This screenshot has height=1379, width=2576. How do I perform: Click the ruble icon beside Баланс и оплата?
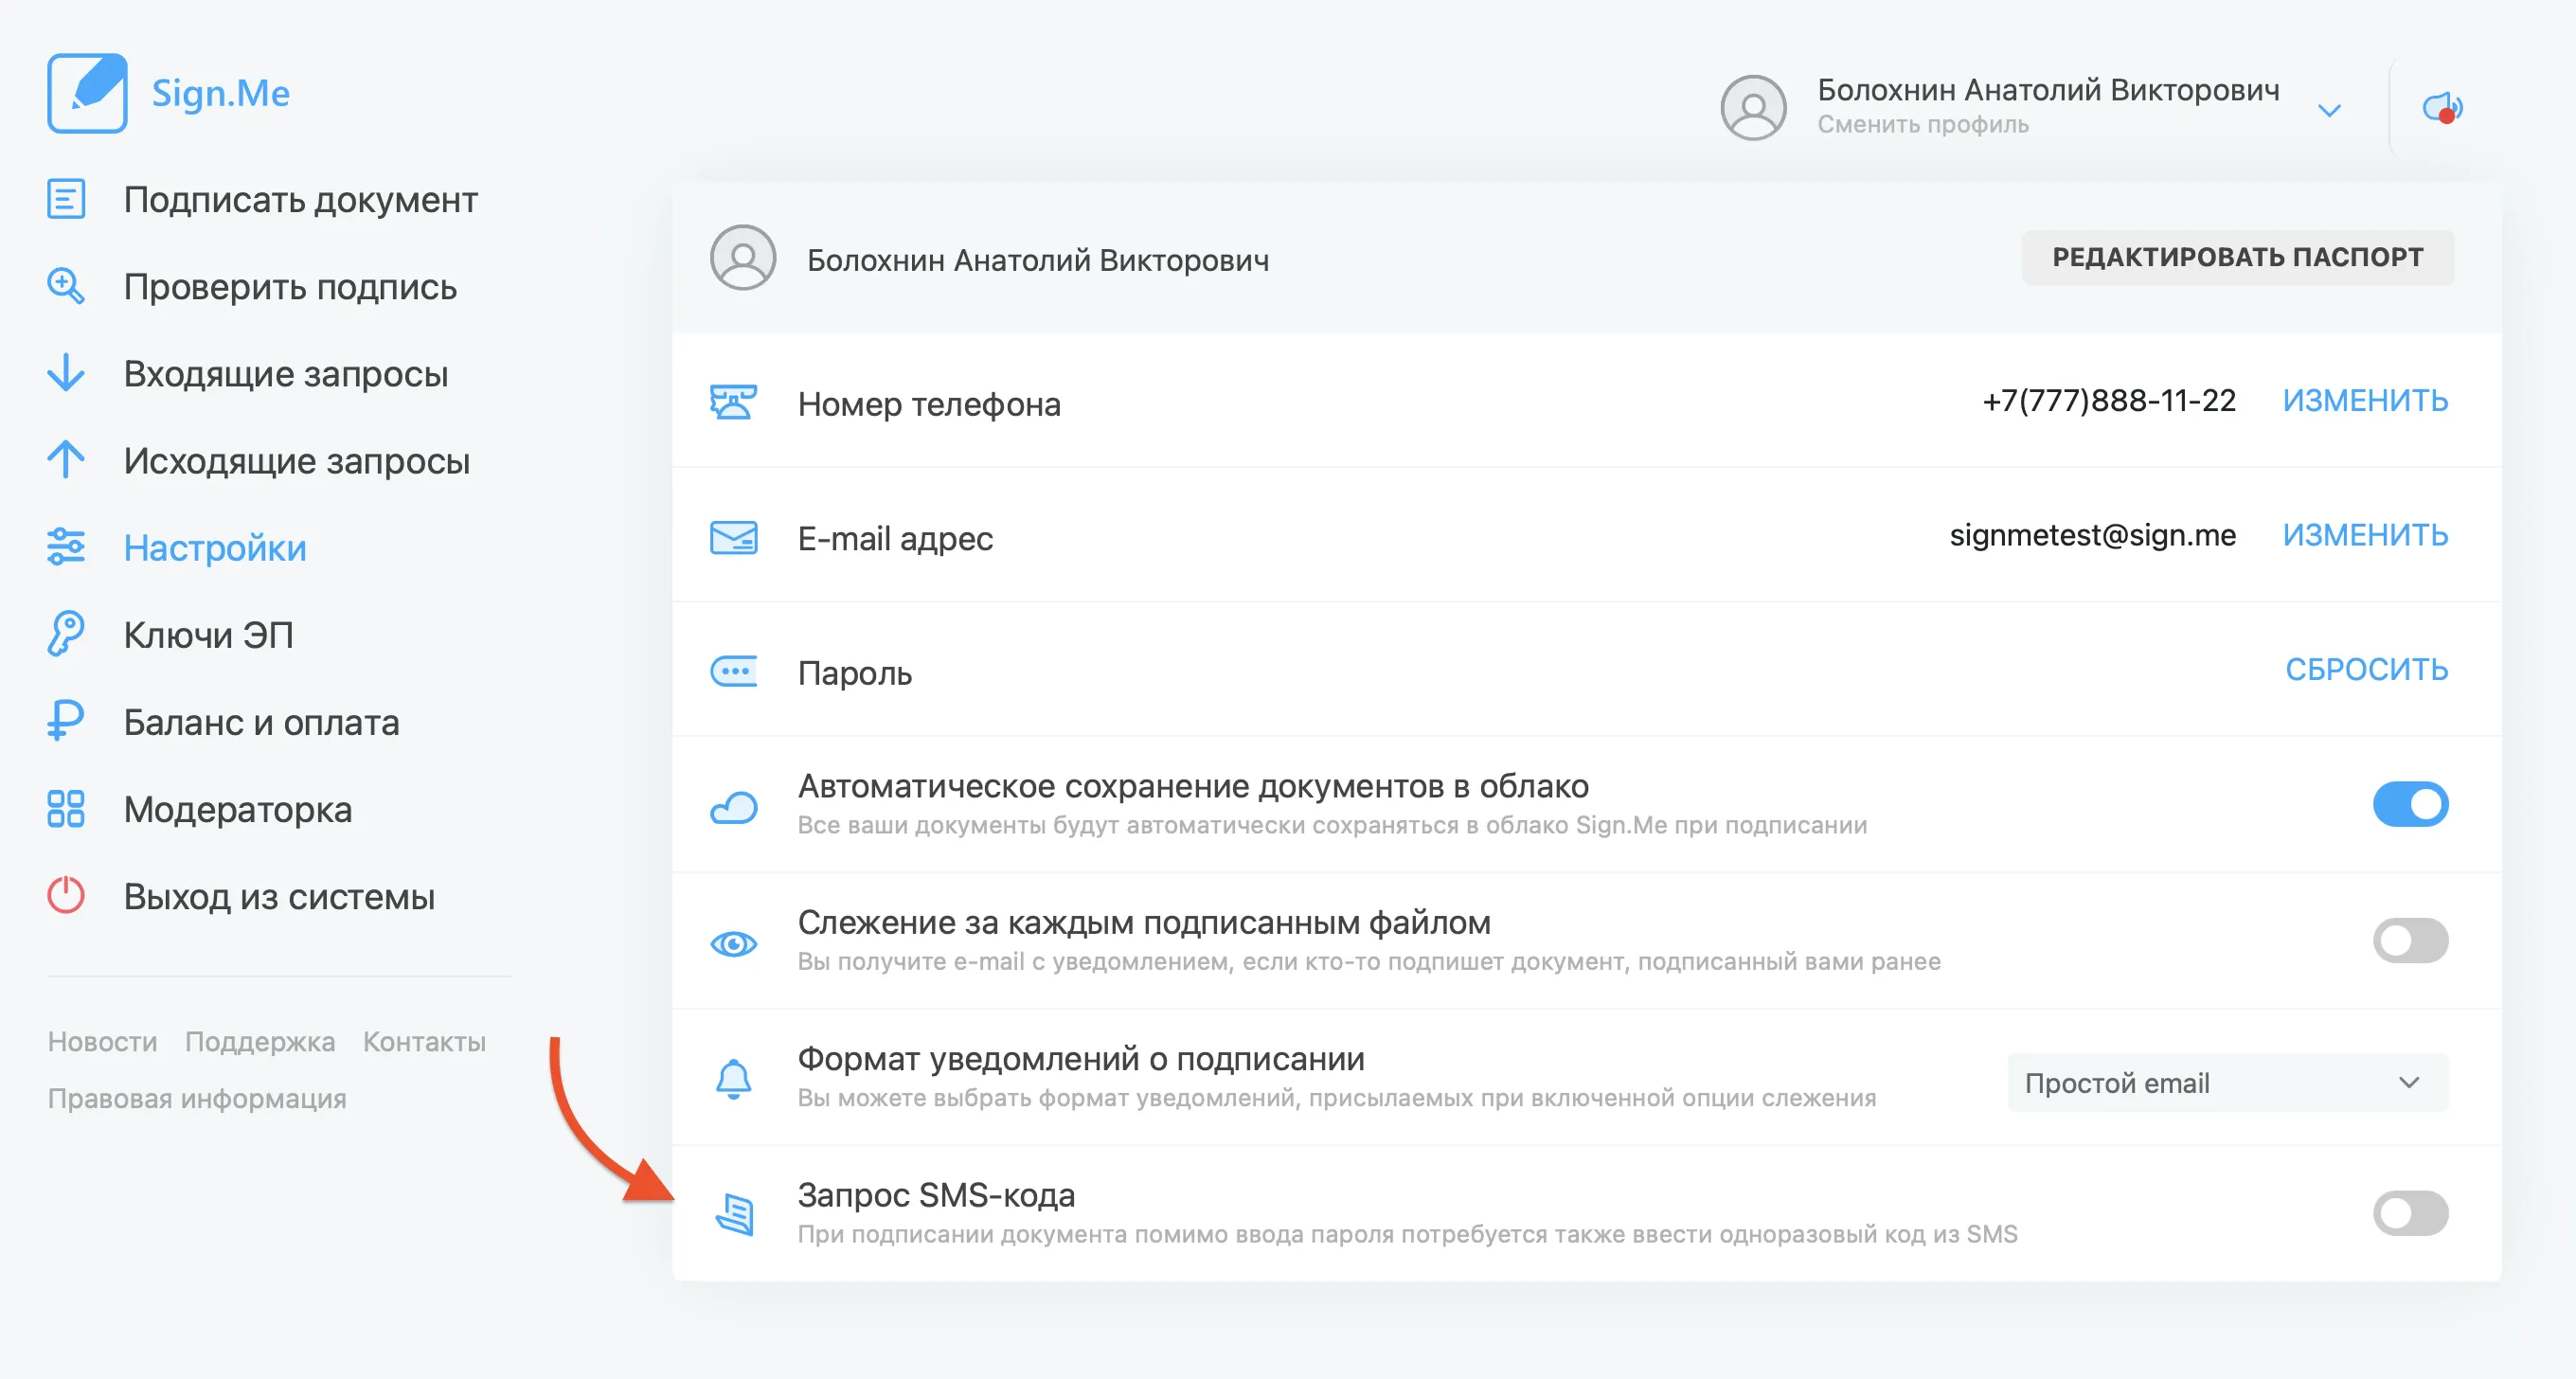click(x=66, y=721)
